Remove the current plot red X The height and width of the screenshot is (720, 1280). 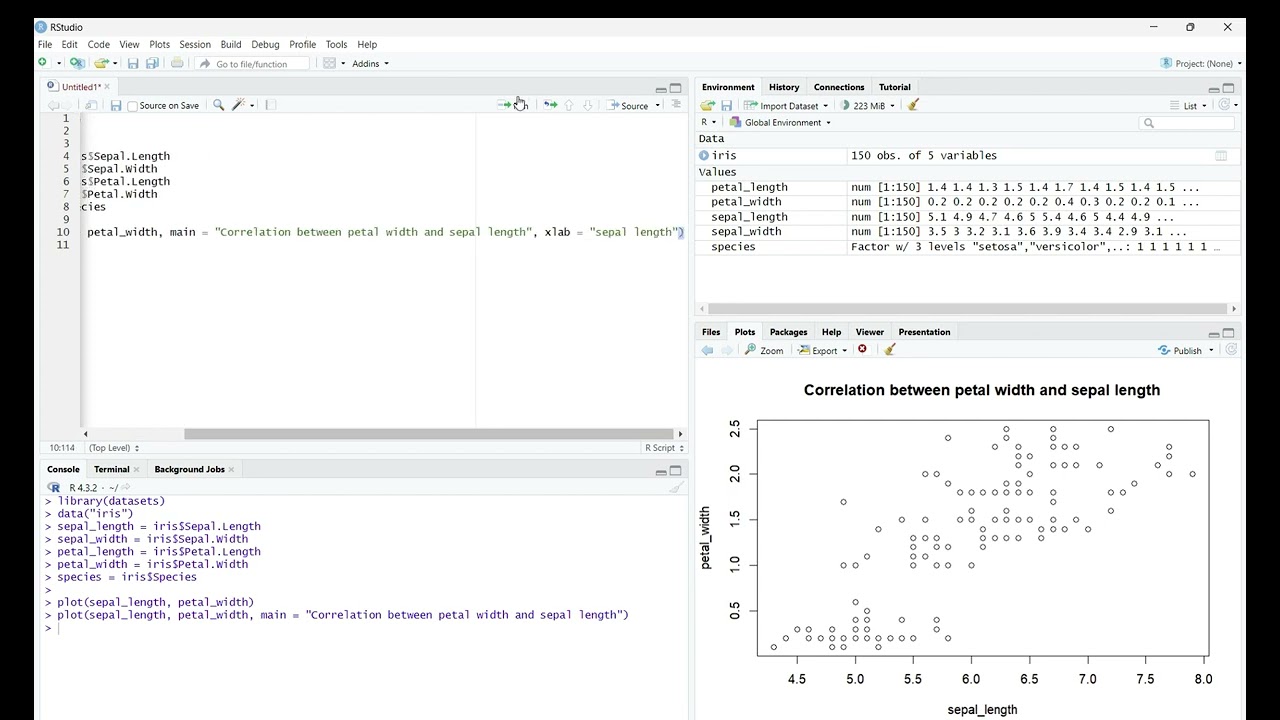[x=862, y=350]
